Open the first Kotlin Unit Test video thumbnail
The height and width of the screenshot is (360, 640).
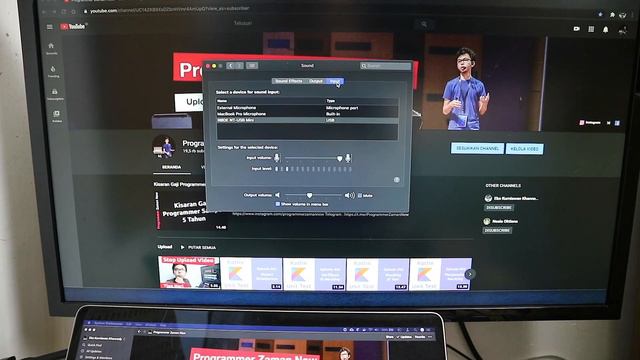(x=252, y=273)
